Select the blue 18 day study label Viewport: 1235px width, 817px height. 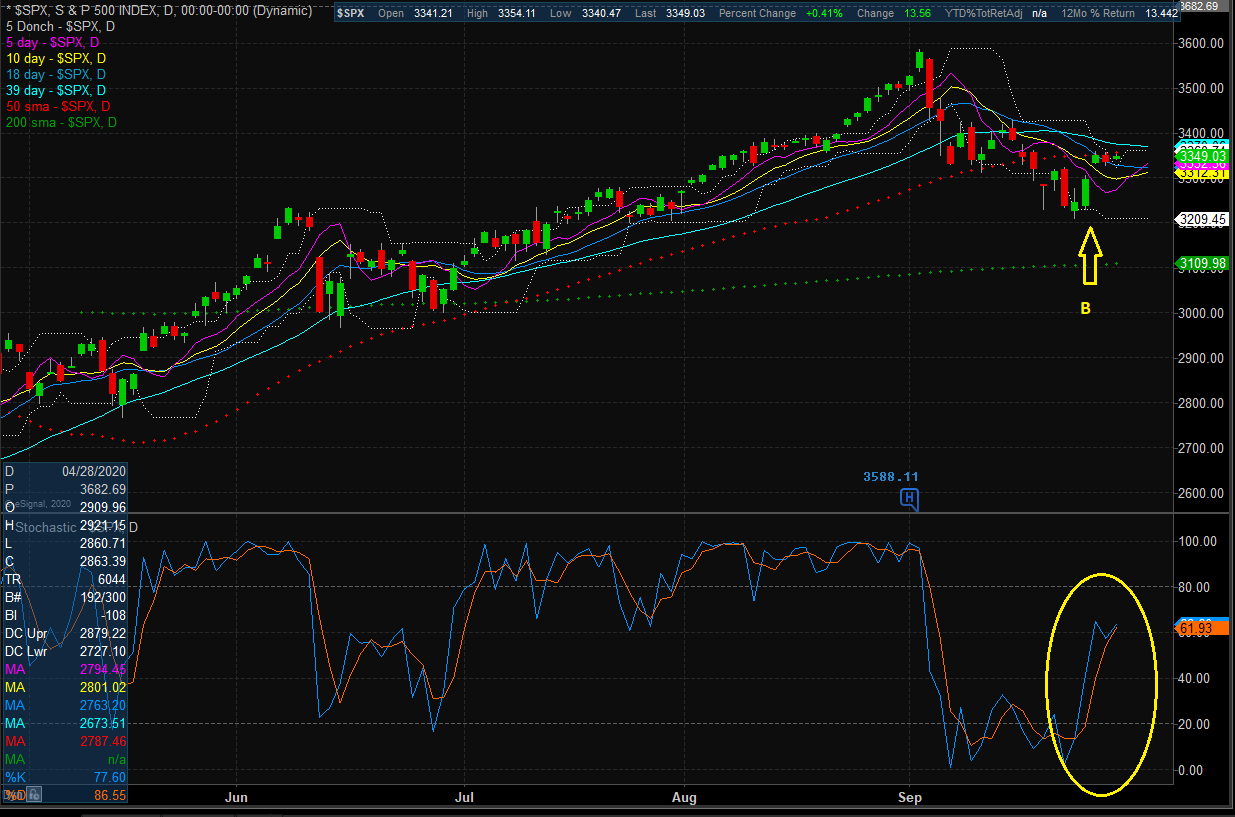point(56,74)
